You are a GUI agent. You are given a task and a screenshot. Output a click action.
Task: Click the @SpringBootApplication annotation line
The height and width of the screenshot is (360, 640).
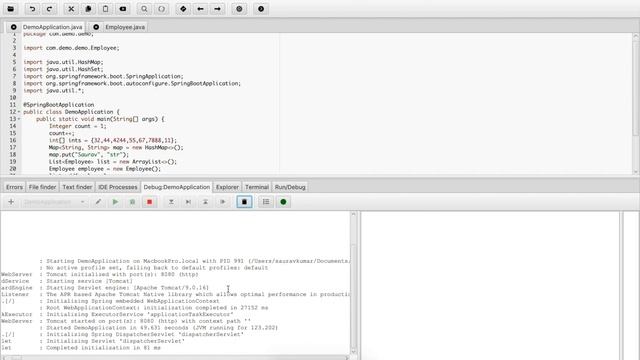pyautogui.click(x=58, y=105)
